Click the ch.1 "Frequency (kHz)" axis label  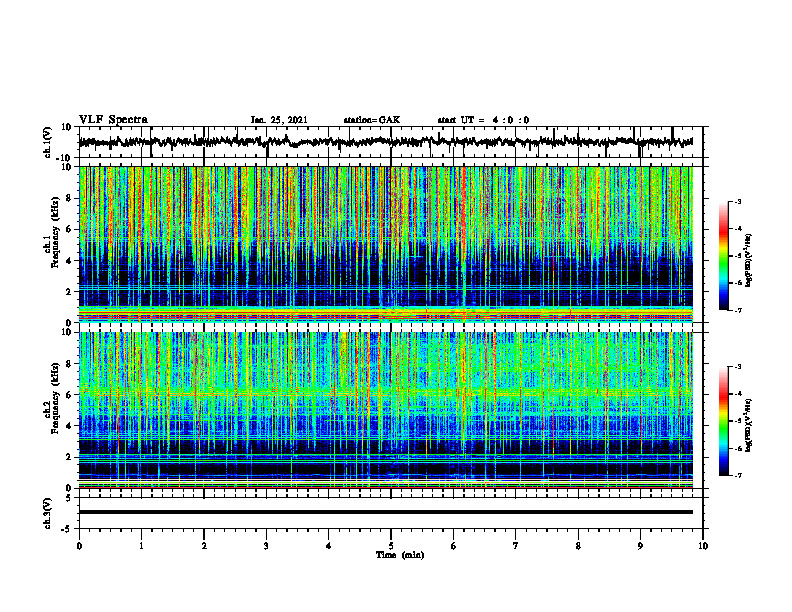coord(55,233)
